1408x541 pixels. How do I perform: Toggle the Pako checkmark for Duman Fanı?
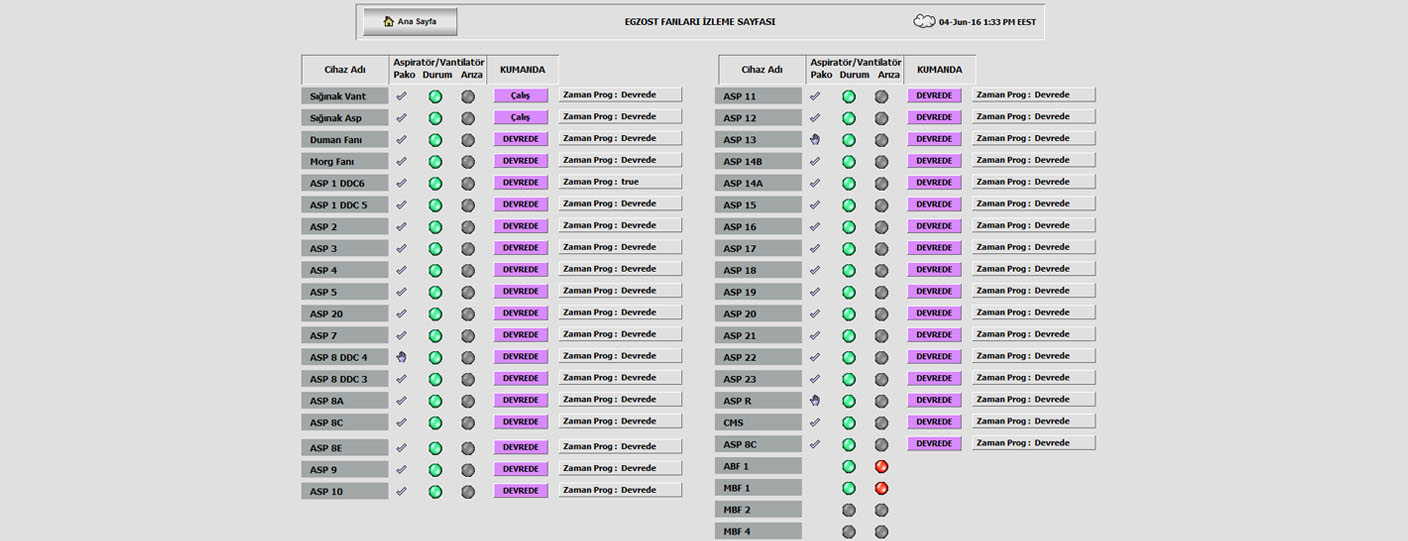[401, 140]
